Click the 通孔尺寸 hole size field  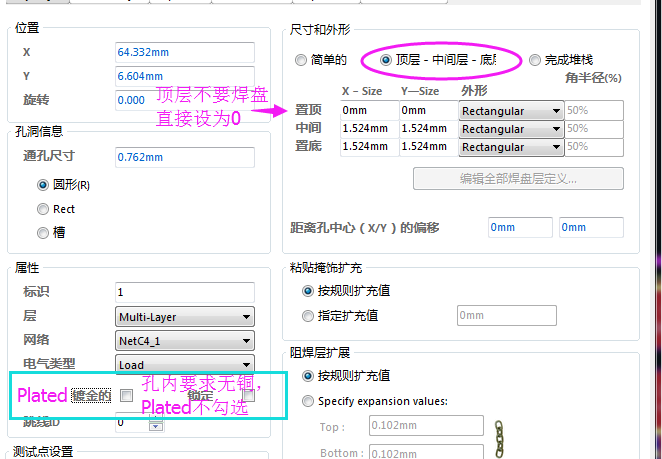point(185,157)
